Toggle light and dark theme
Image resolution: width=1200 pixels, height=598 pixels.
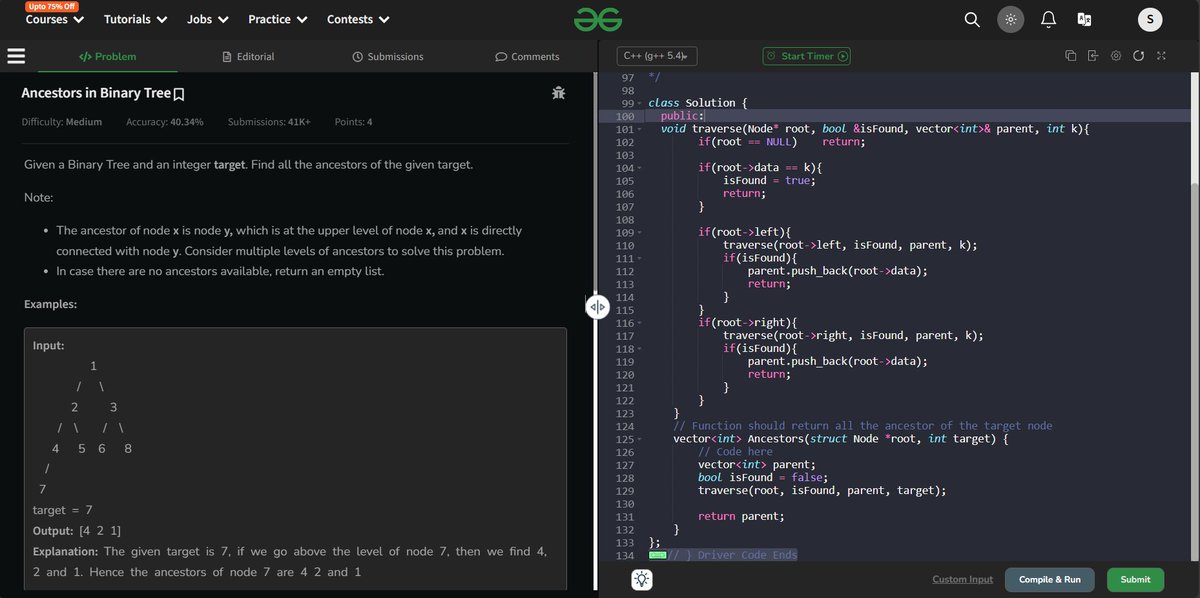1010,18
